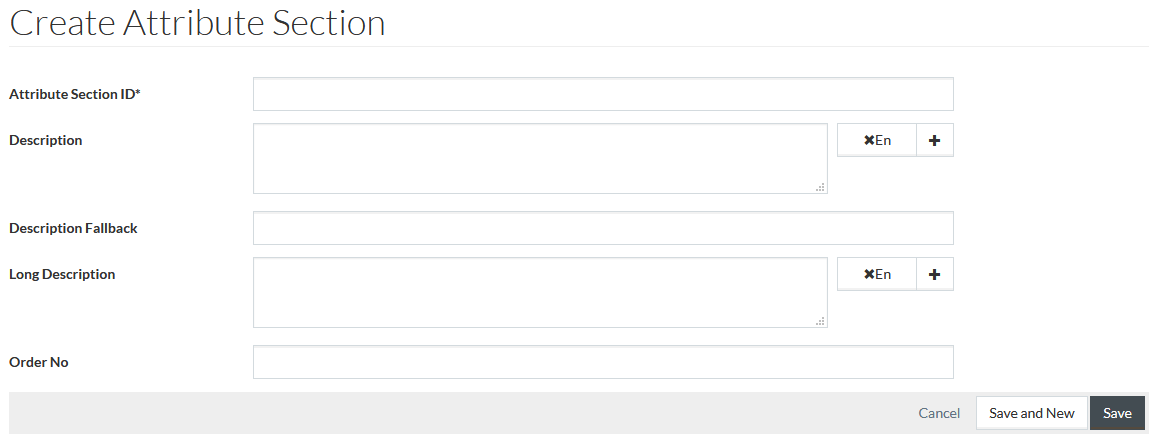Click the Attribute Section ID label
Image resolution: width=1154 pixels, height=438 pixels.
point(74,94)
